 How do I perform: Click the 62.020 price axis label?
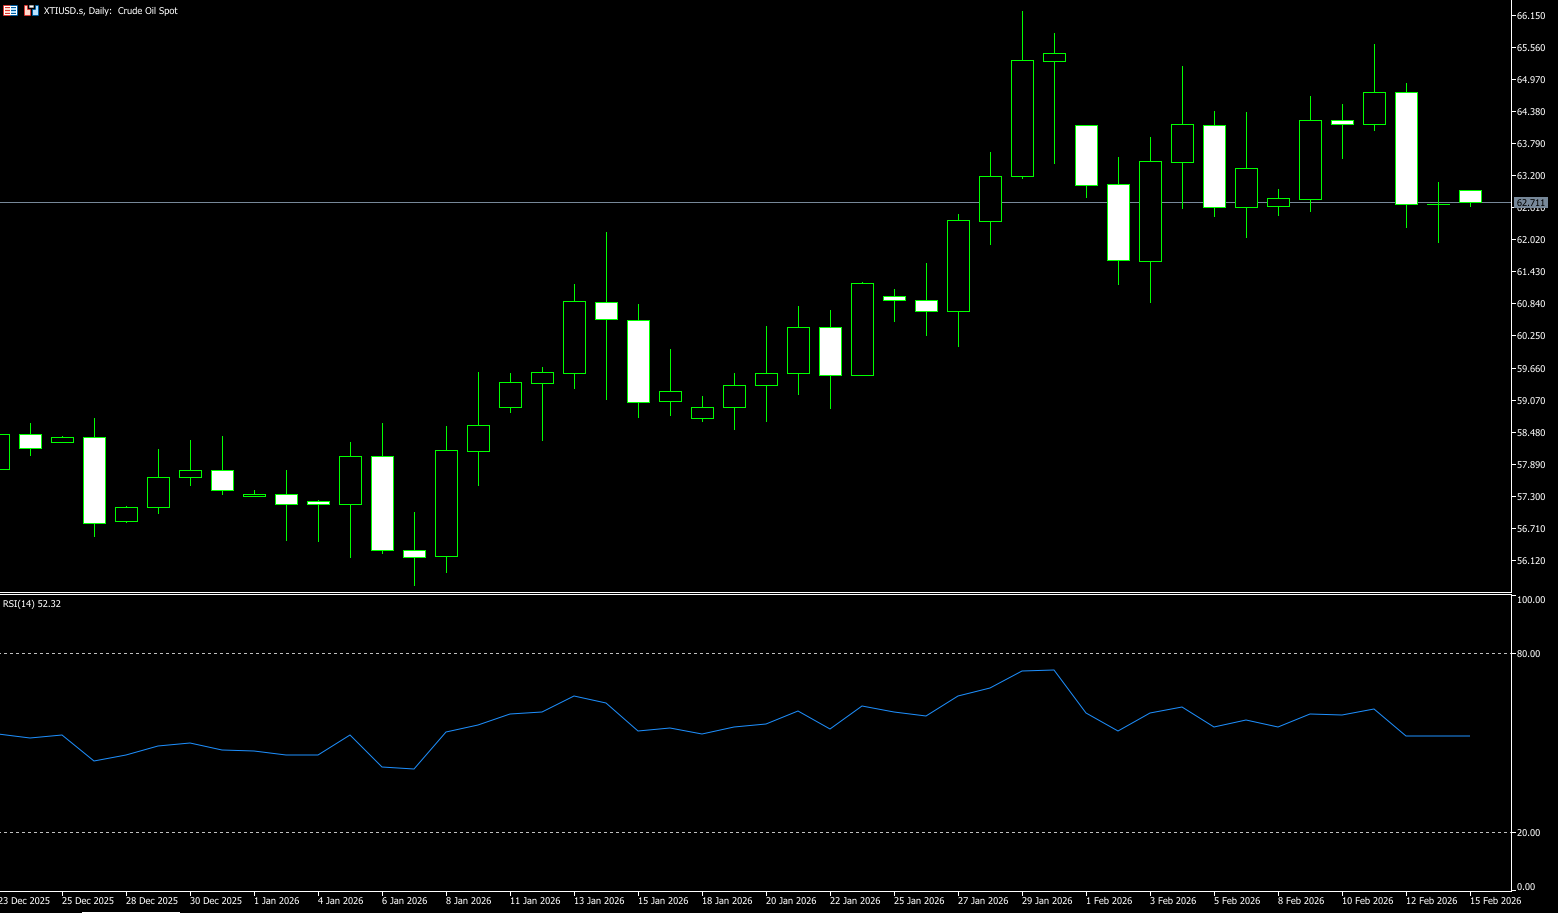(x=1531, y=240)
